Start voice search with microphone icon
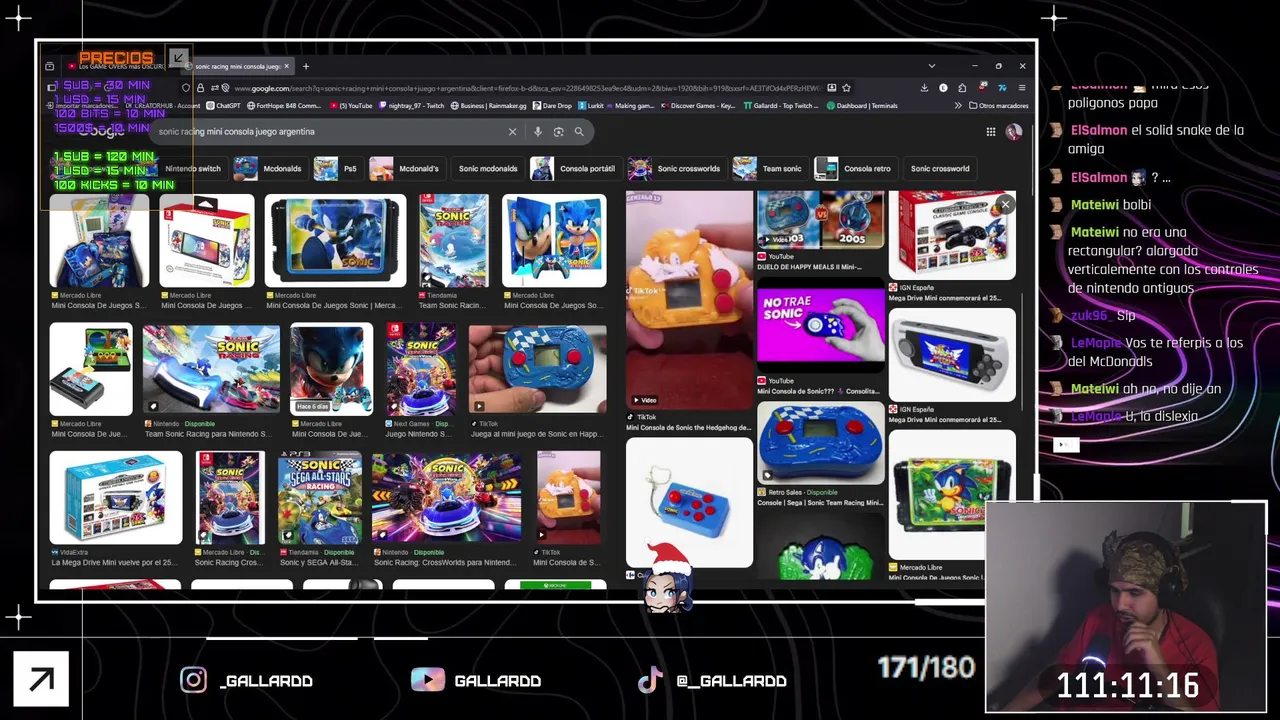Image resolution: width=1280 pixels, height=720 pixels. click(538, 131)
